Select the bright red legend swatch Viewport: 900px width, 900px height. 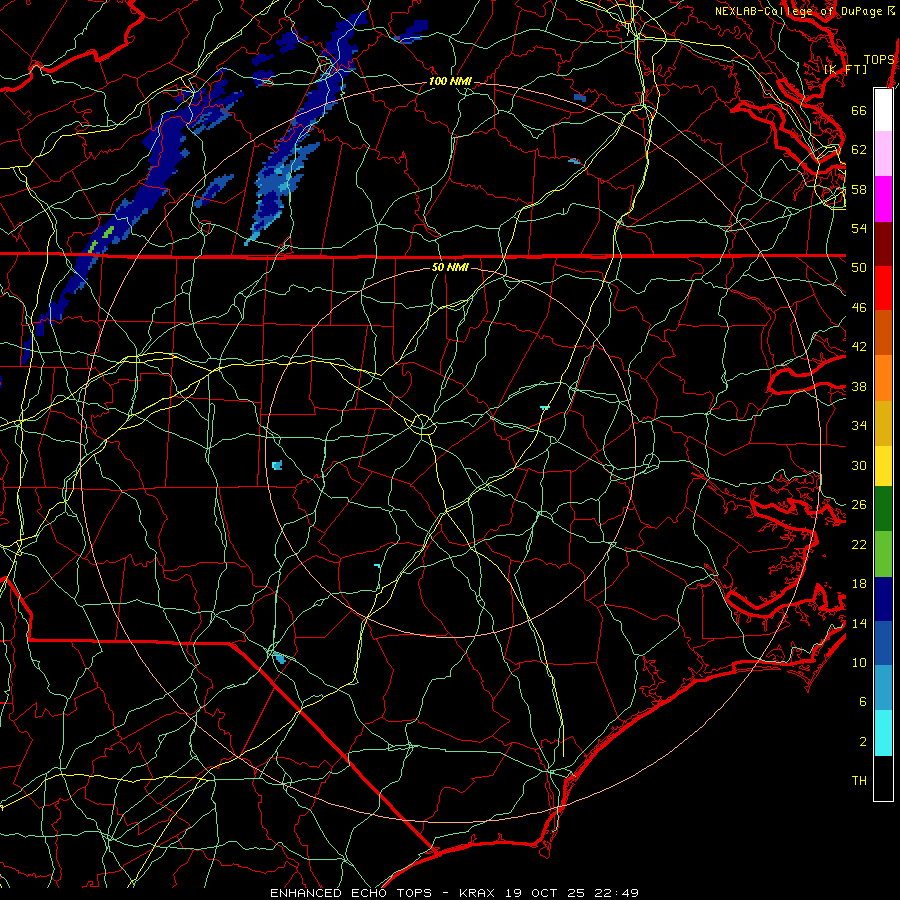click(x=883, y=289)
